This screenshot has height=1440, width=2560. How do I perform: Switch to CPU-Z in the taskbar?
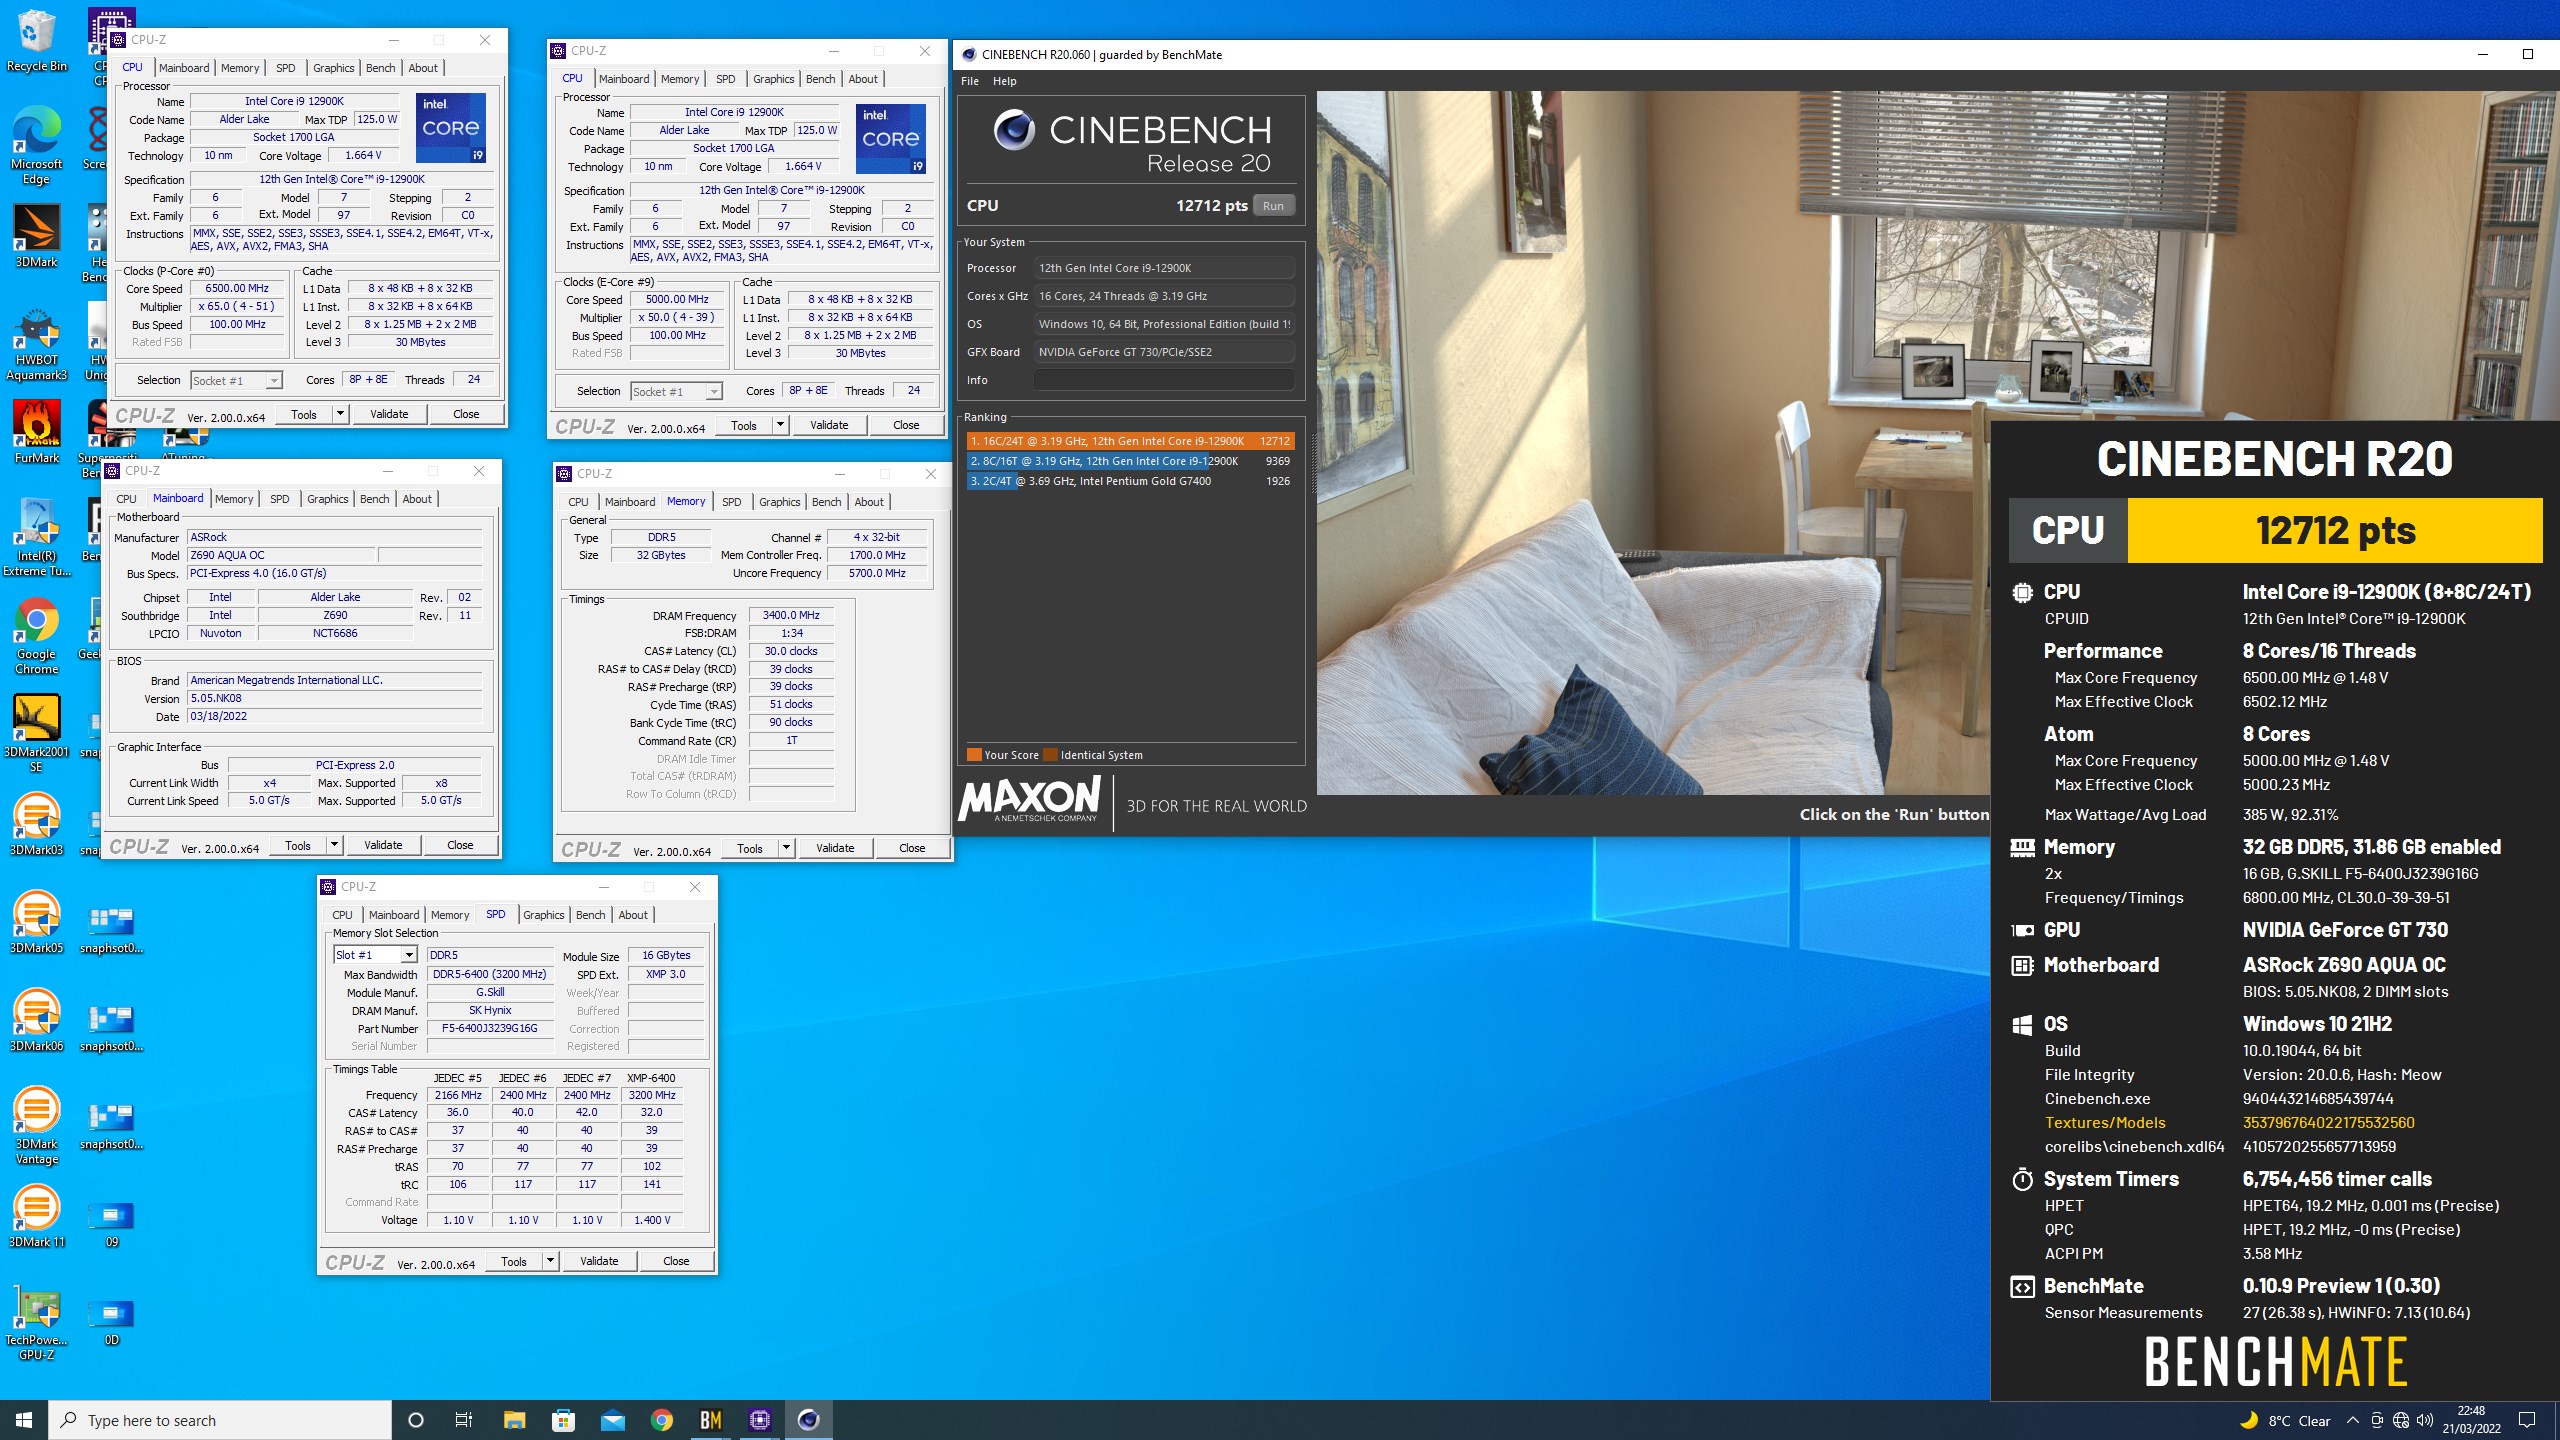click(760, 1420)
